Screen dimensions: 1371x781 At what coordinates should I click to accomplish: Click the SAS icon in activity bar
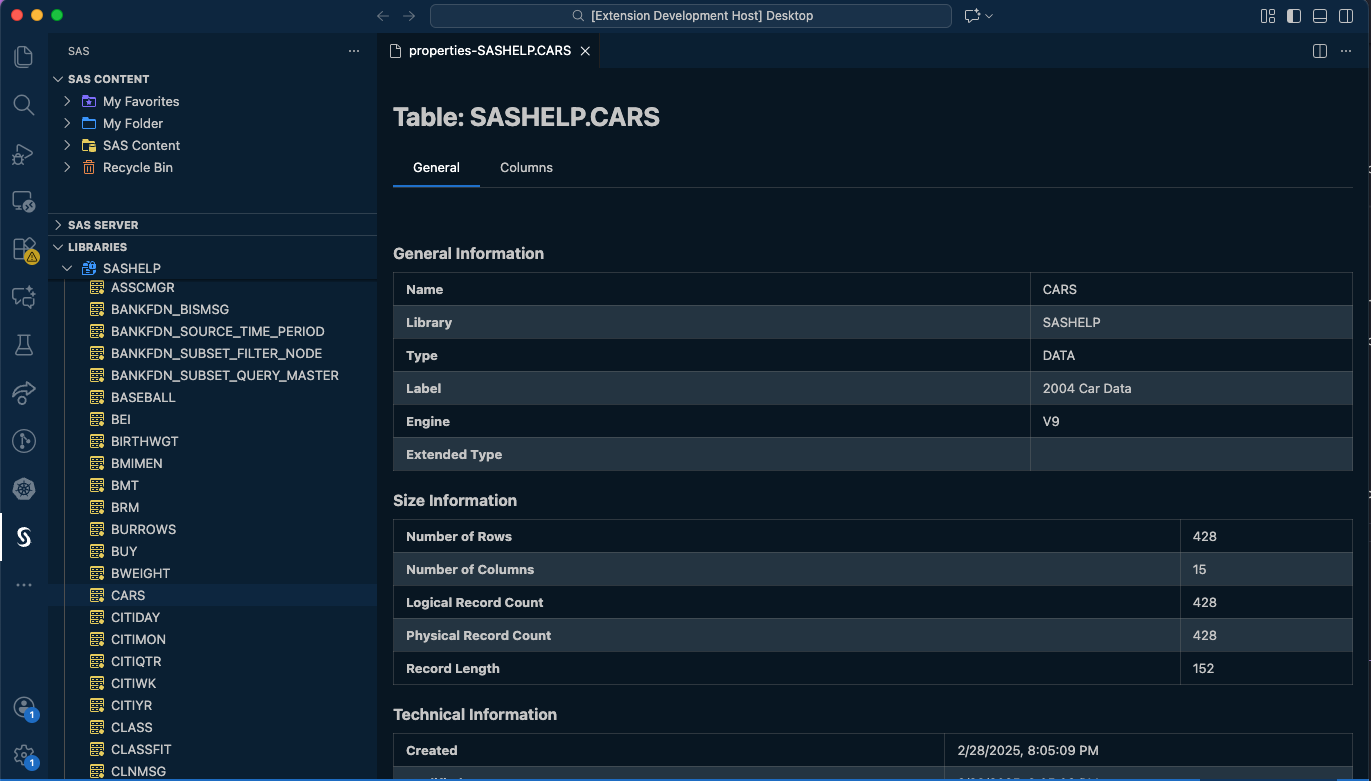tap(24, 538)
